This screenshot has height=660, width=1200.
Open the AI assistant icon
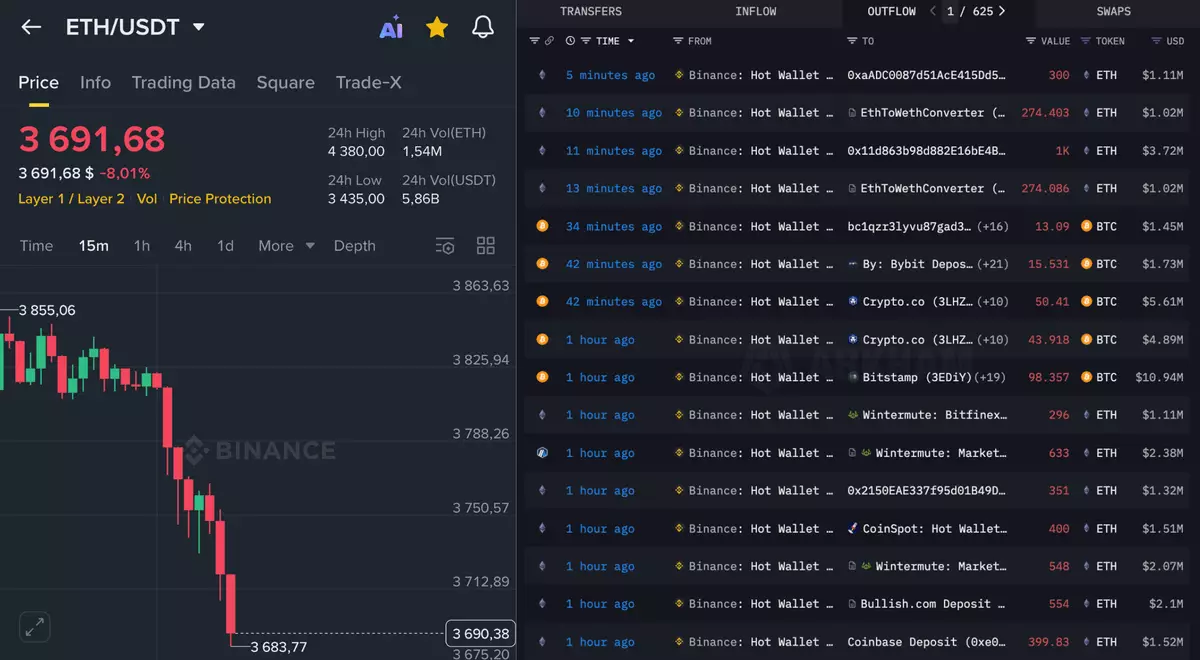click(x=391, y=28)
